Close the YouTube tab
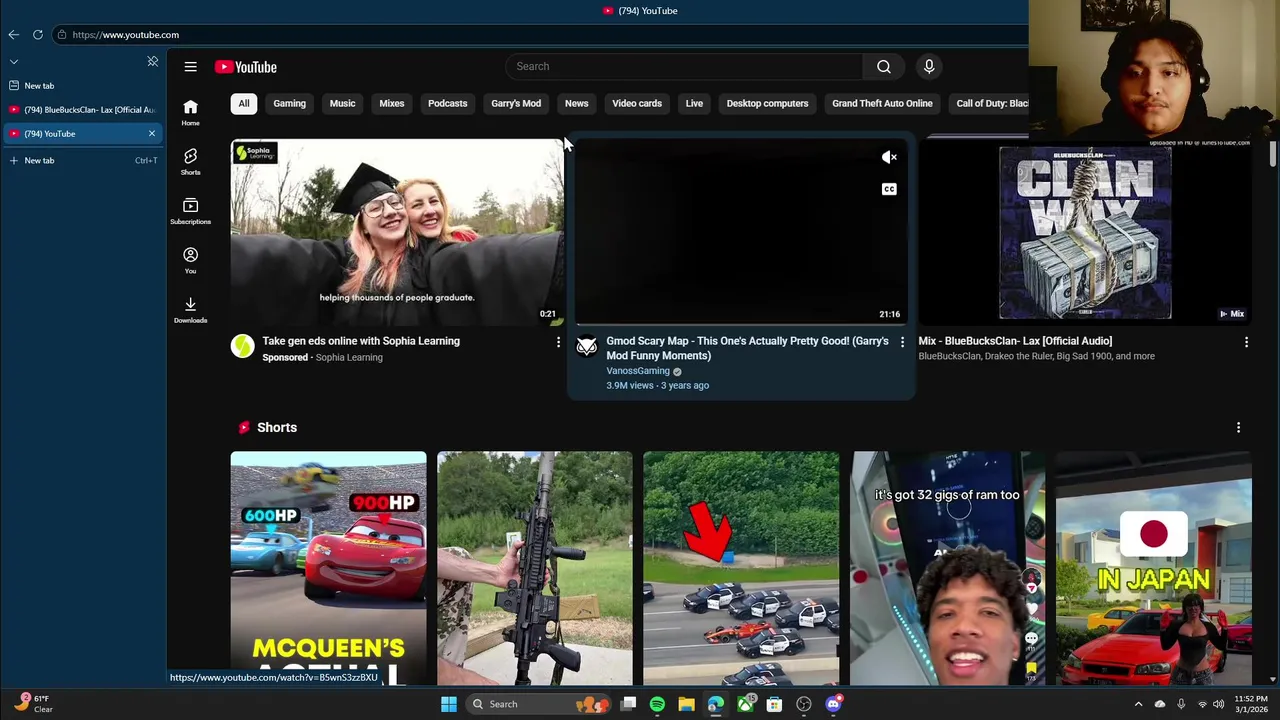The height and width of the screenshot is (720, 1280). click(152, 133)
